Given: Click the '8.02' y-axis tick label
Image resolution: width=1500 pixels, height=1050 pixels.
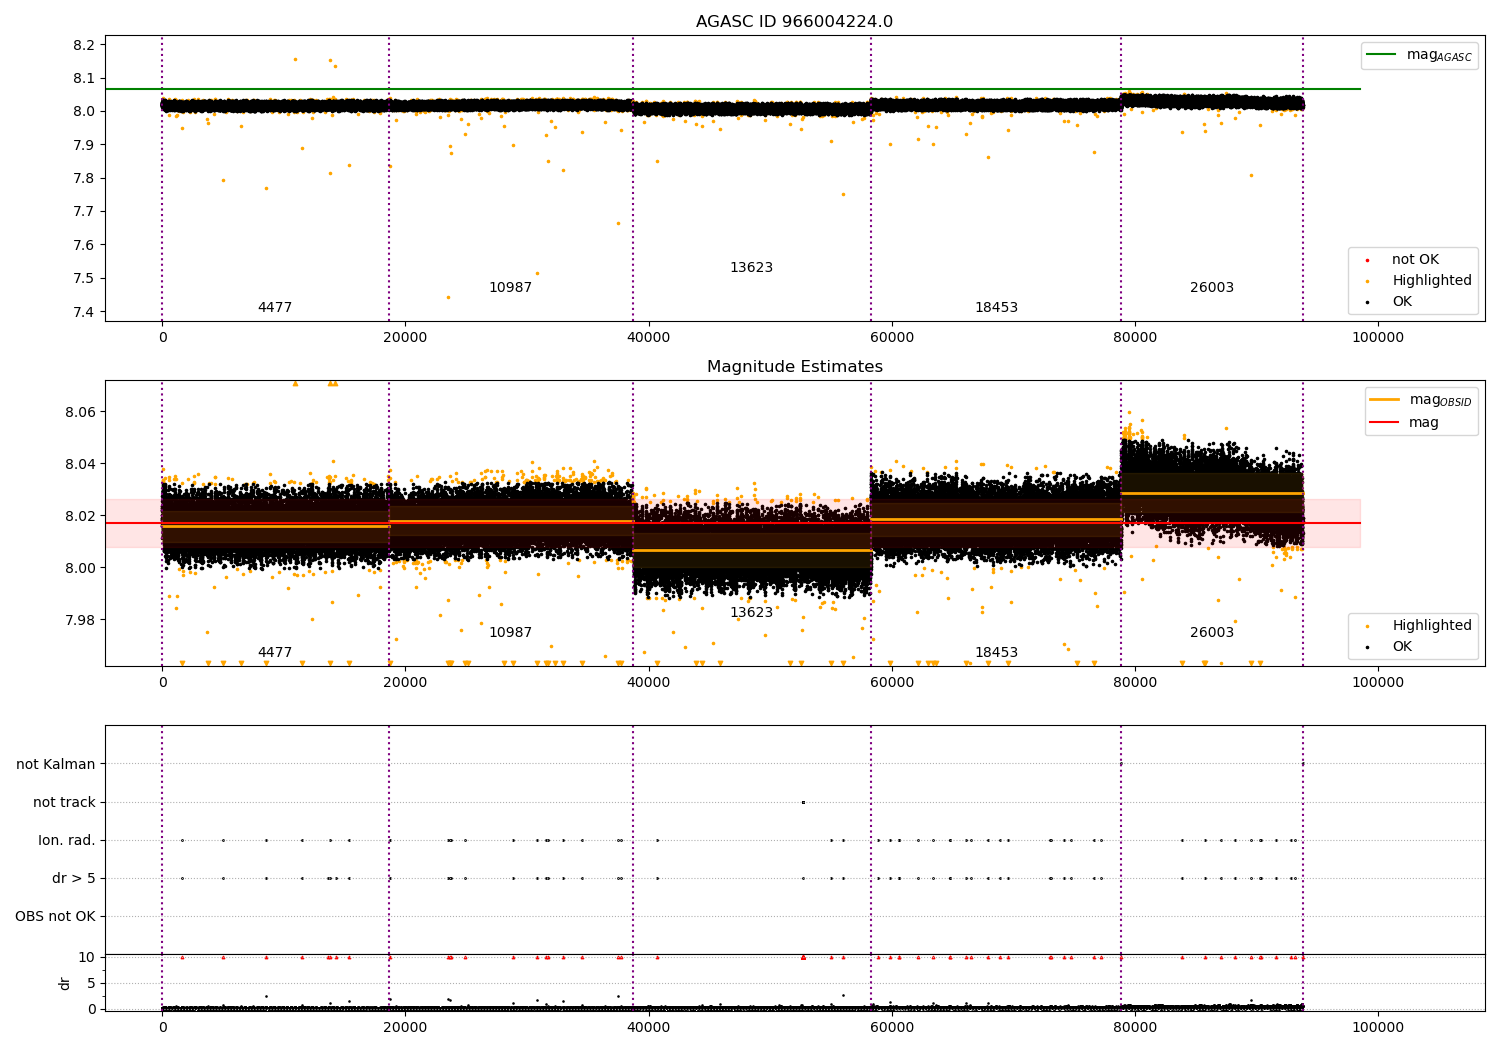Looking at the screenshot, I should [x=80, y=516].
